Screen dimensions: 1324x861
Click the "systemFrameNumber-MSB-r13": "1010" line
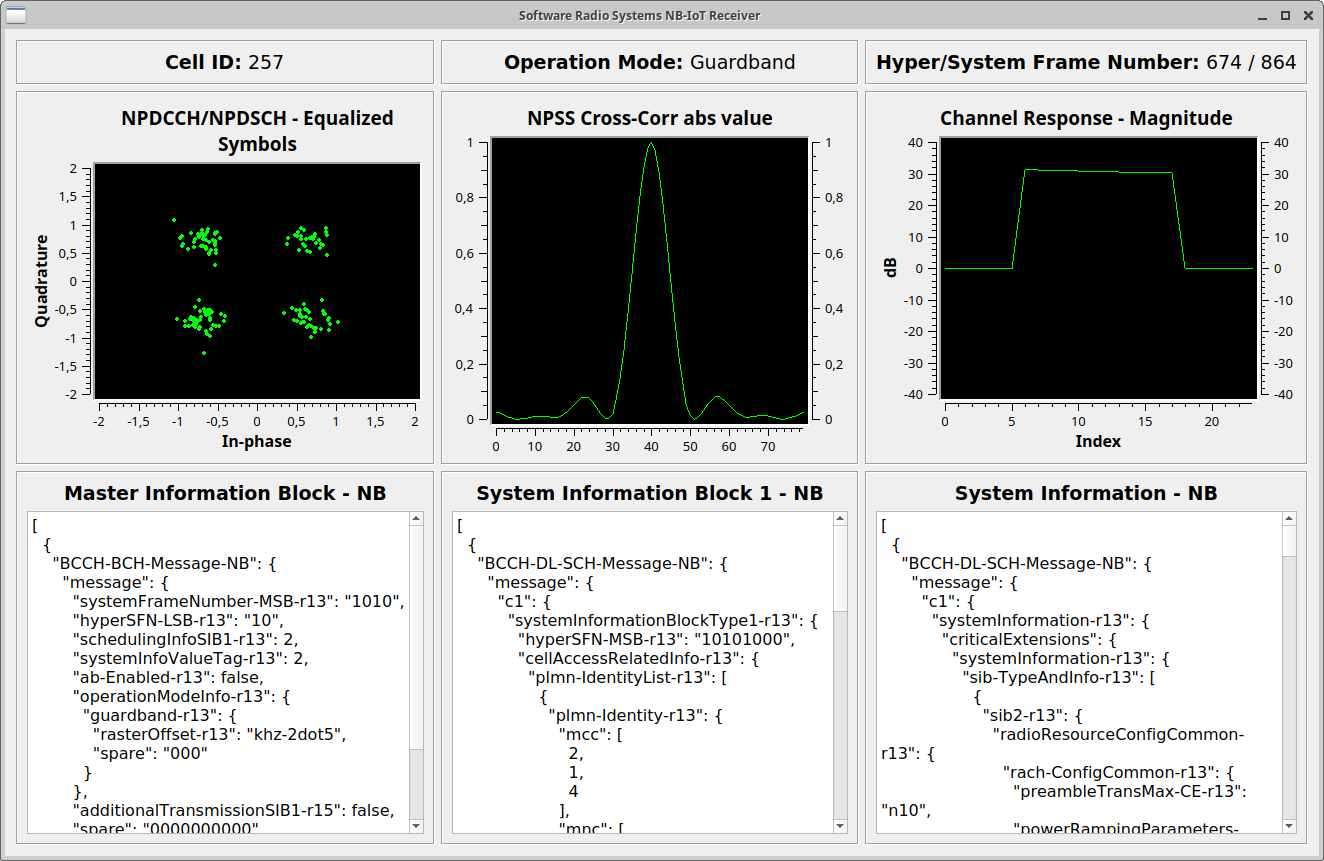(238, 601)
